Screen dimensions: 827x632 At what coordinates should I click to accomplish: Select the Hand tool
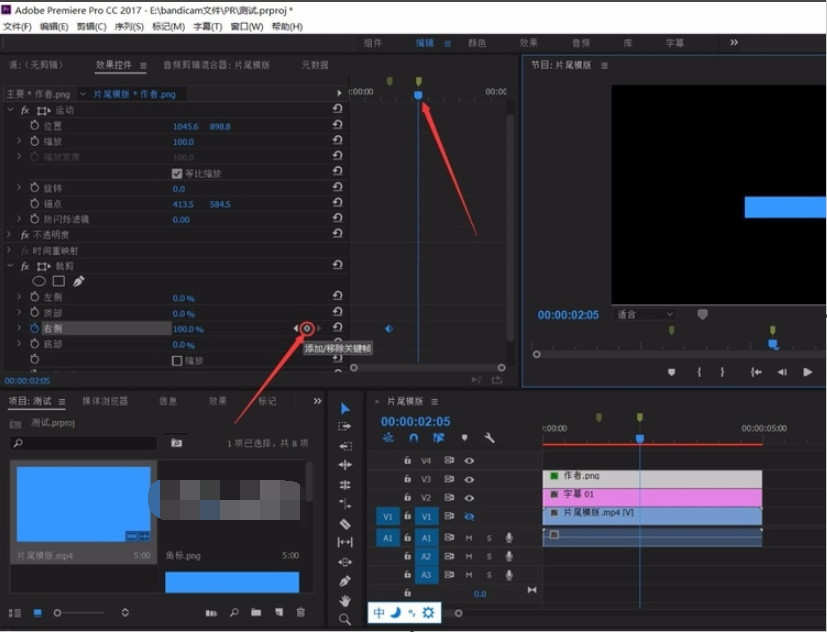(345, 600)
